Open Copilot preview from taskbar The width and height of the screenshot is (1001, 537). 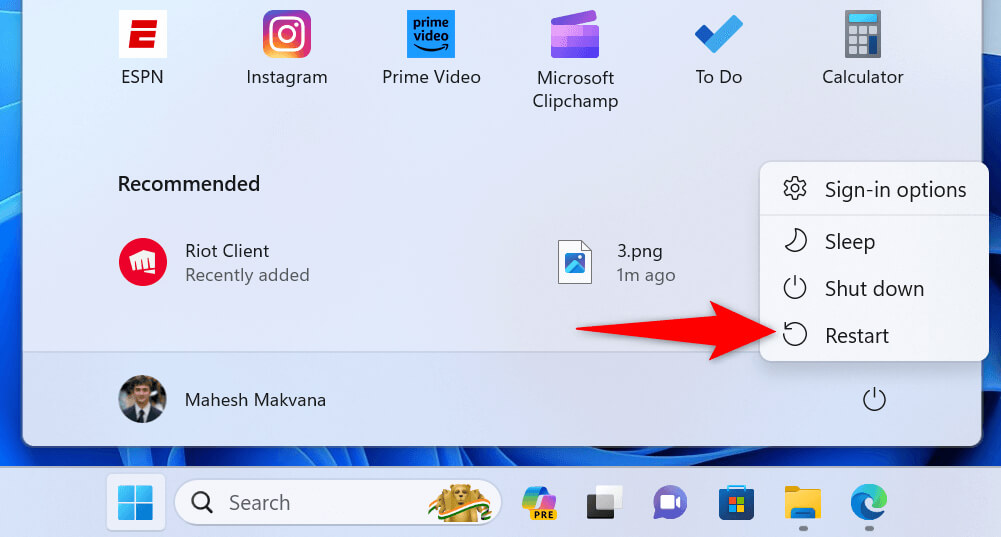click(x=539, y=503)
